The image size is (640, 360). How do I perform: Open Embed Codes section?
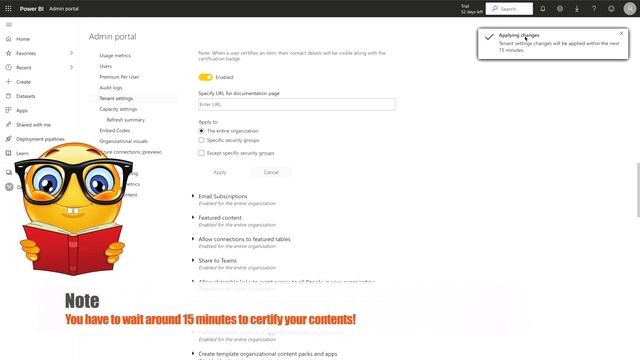(115, 130)
